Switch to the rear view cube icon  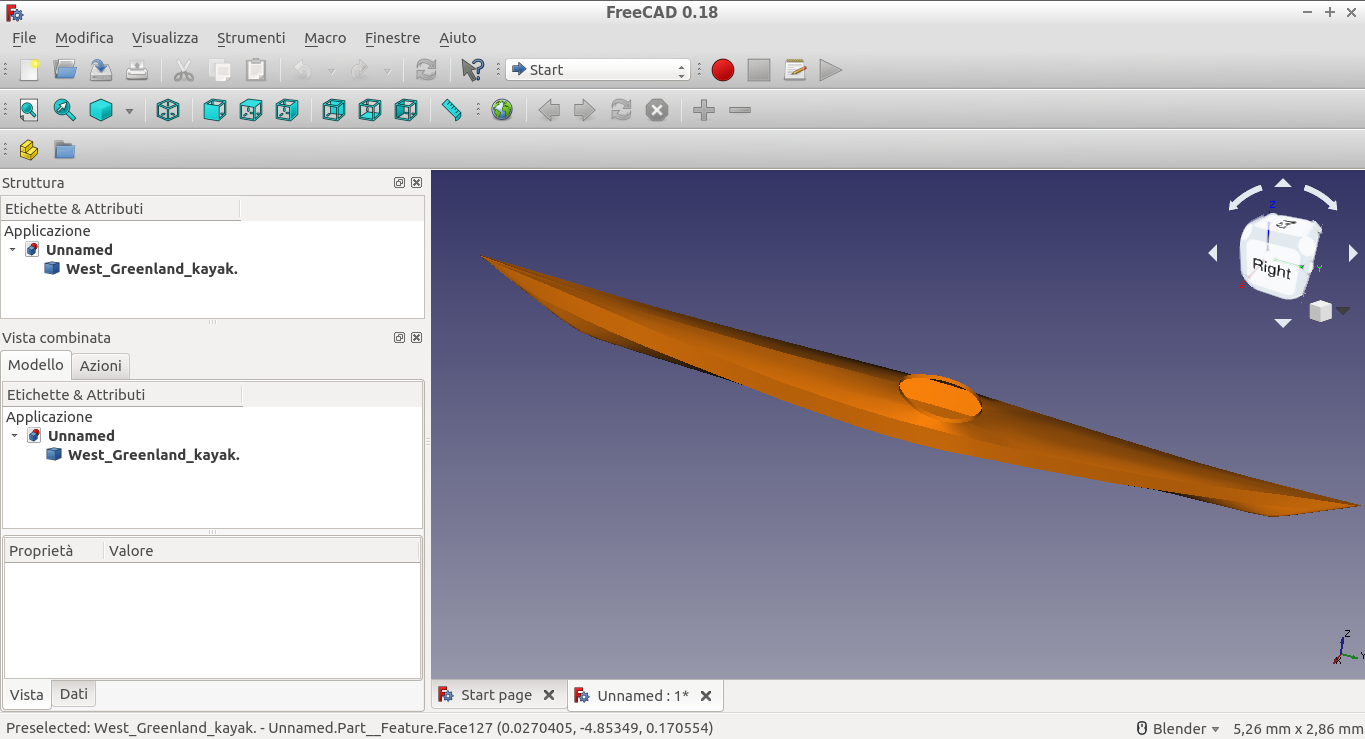pyautogui.click(x=334, y=110)
